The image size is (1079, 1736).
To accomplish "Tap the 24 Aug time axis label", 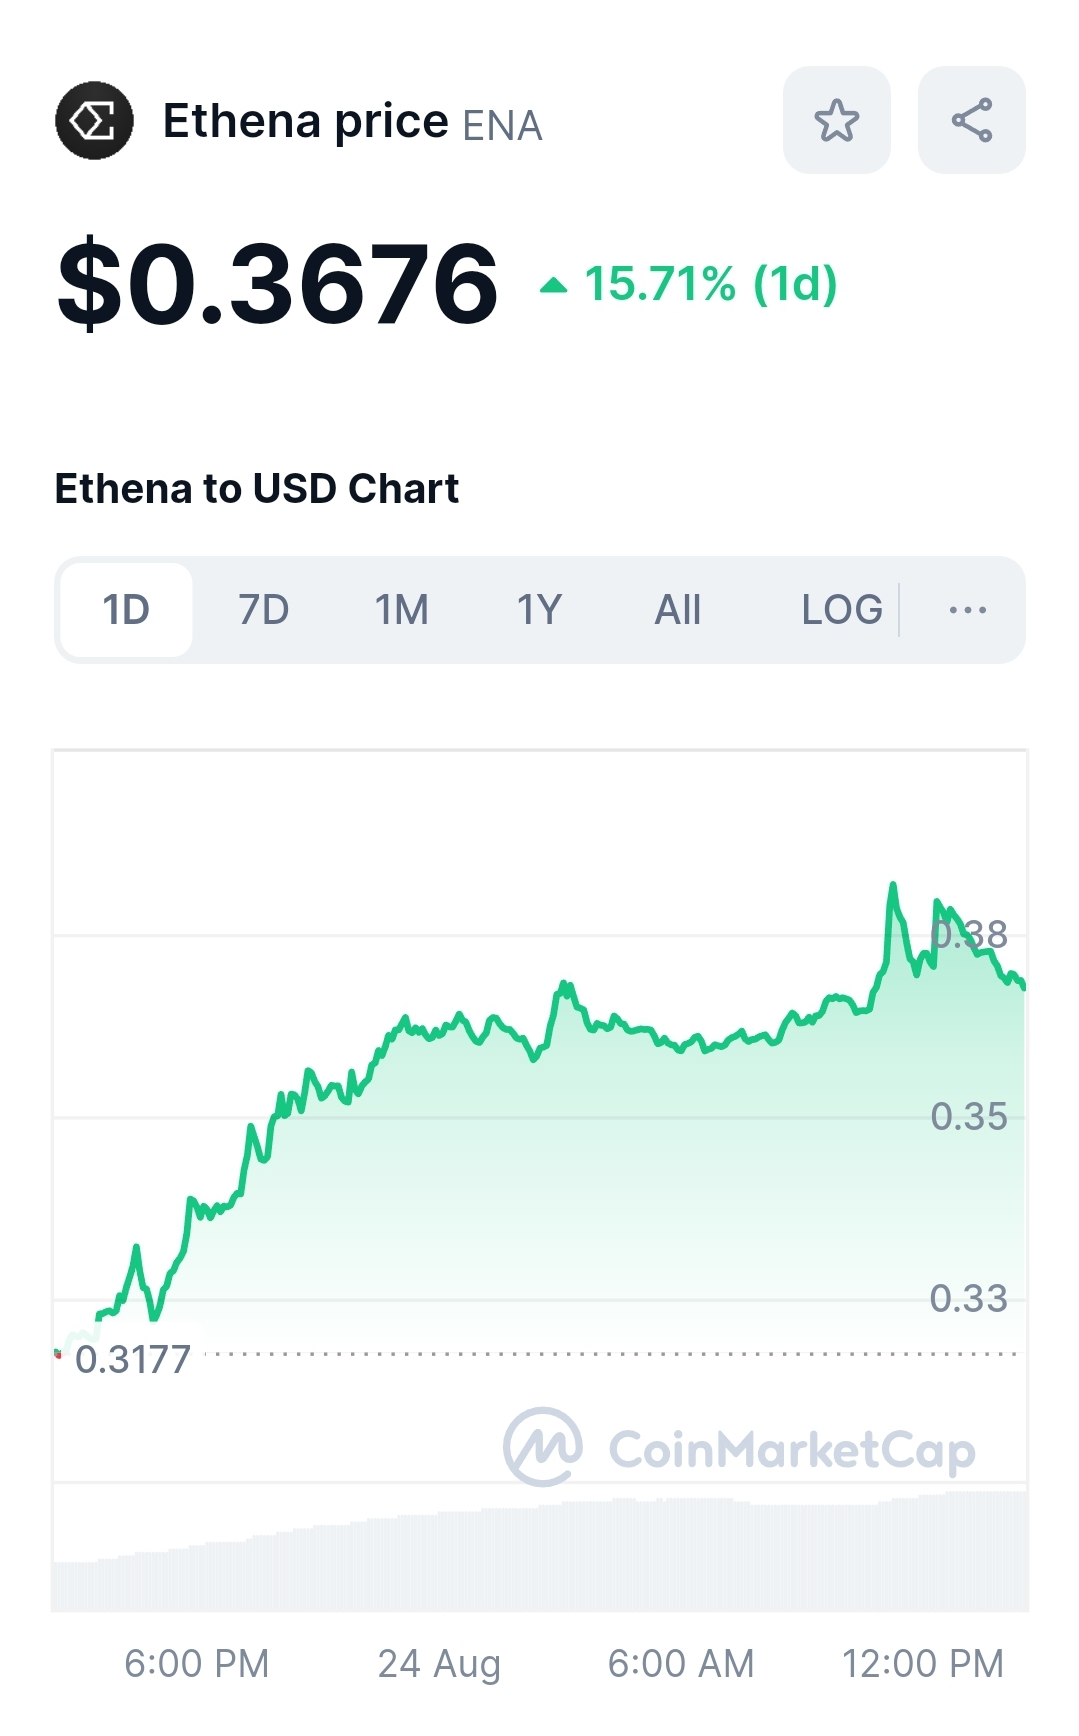I will point(439,1663).
